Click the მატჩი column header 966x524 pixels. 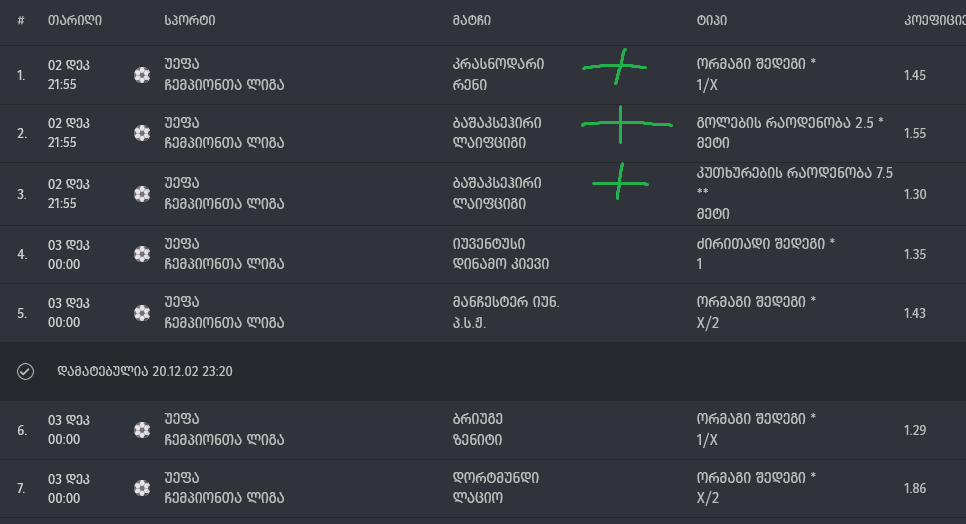point(472,20)
